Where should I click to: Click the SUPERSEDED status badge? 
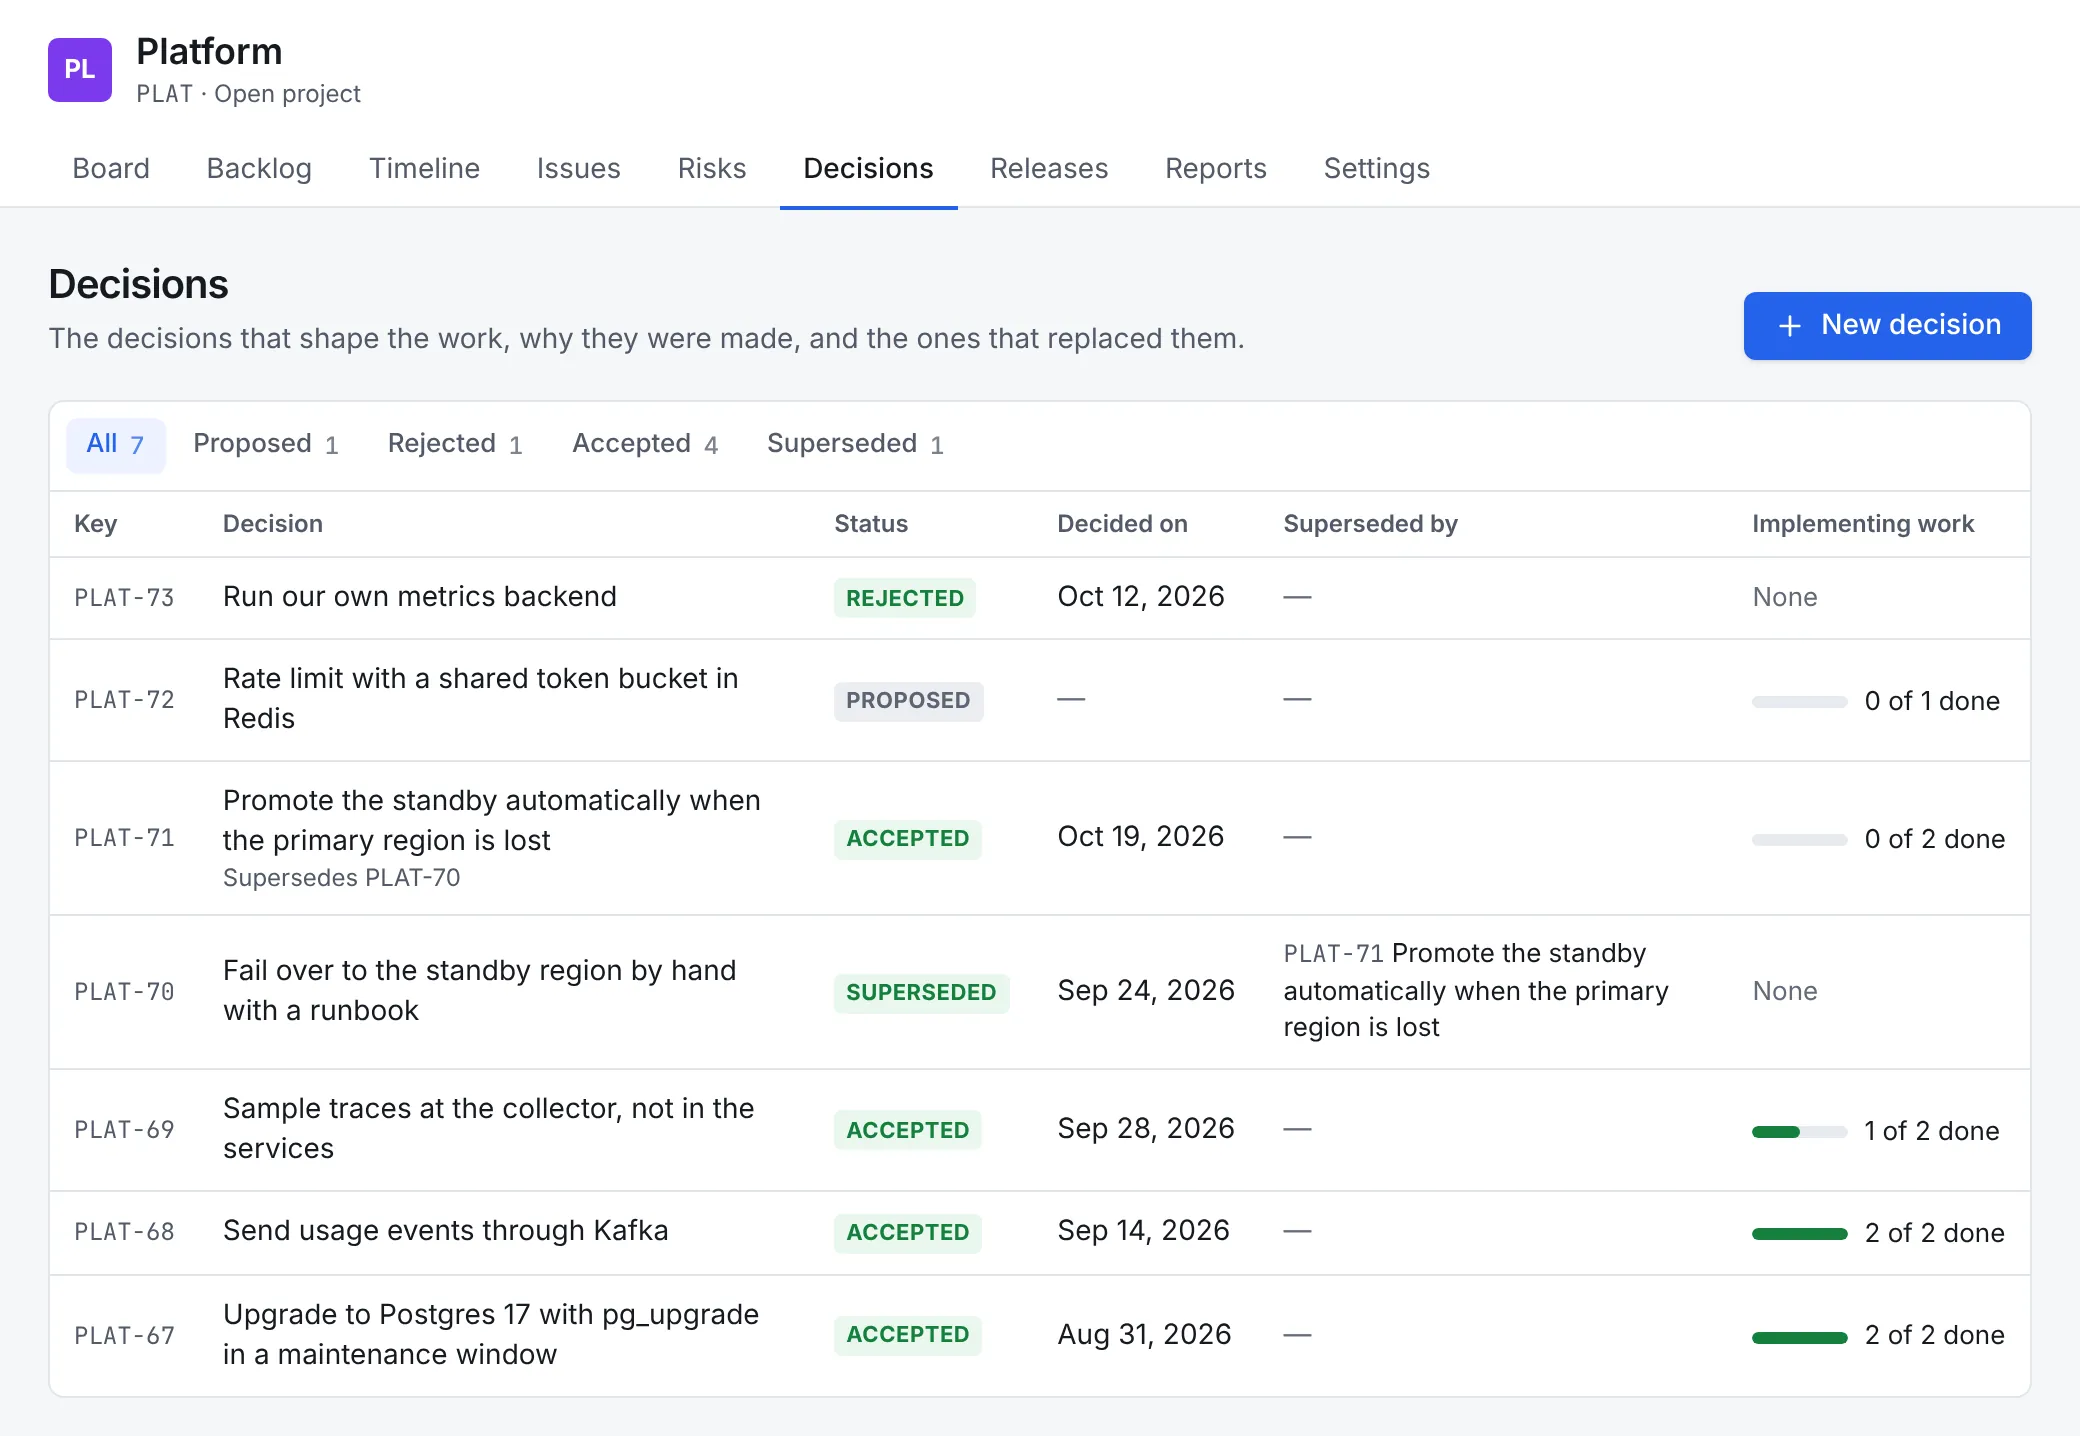(x=921, y=993)
